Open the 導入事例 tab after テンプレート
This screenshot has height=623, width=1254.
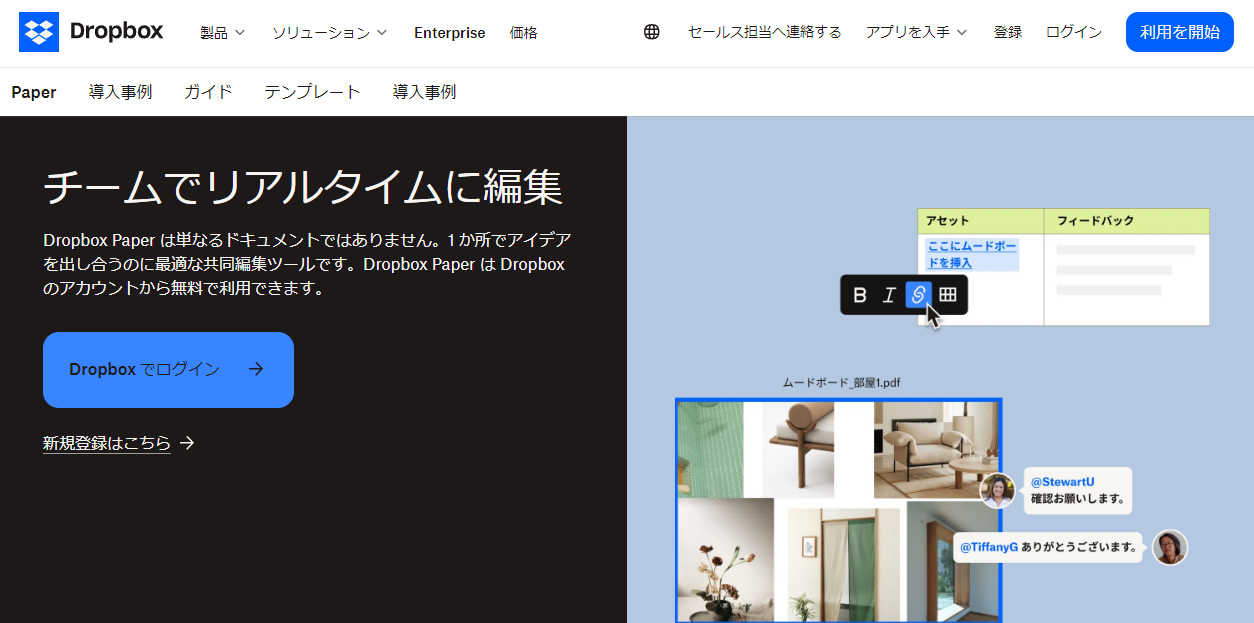point(424,92)
